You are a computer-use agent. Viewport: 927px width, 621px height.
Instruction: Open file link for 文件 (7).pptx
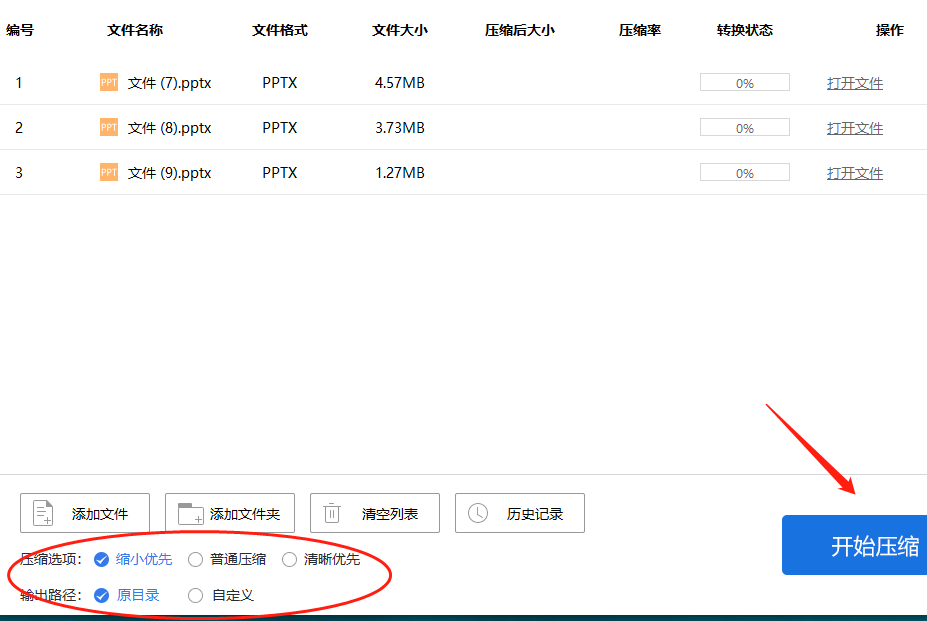point(855,83)
